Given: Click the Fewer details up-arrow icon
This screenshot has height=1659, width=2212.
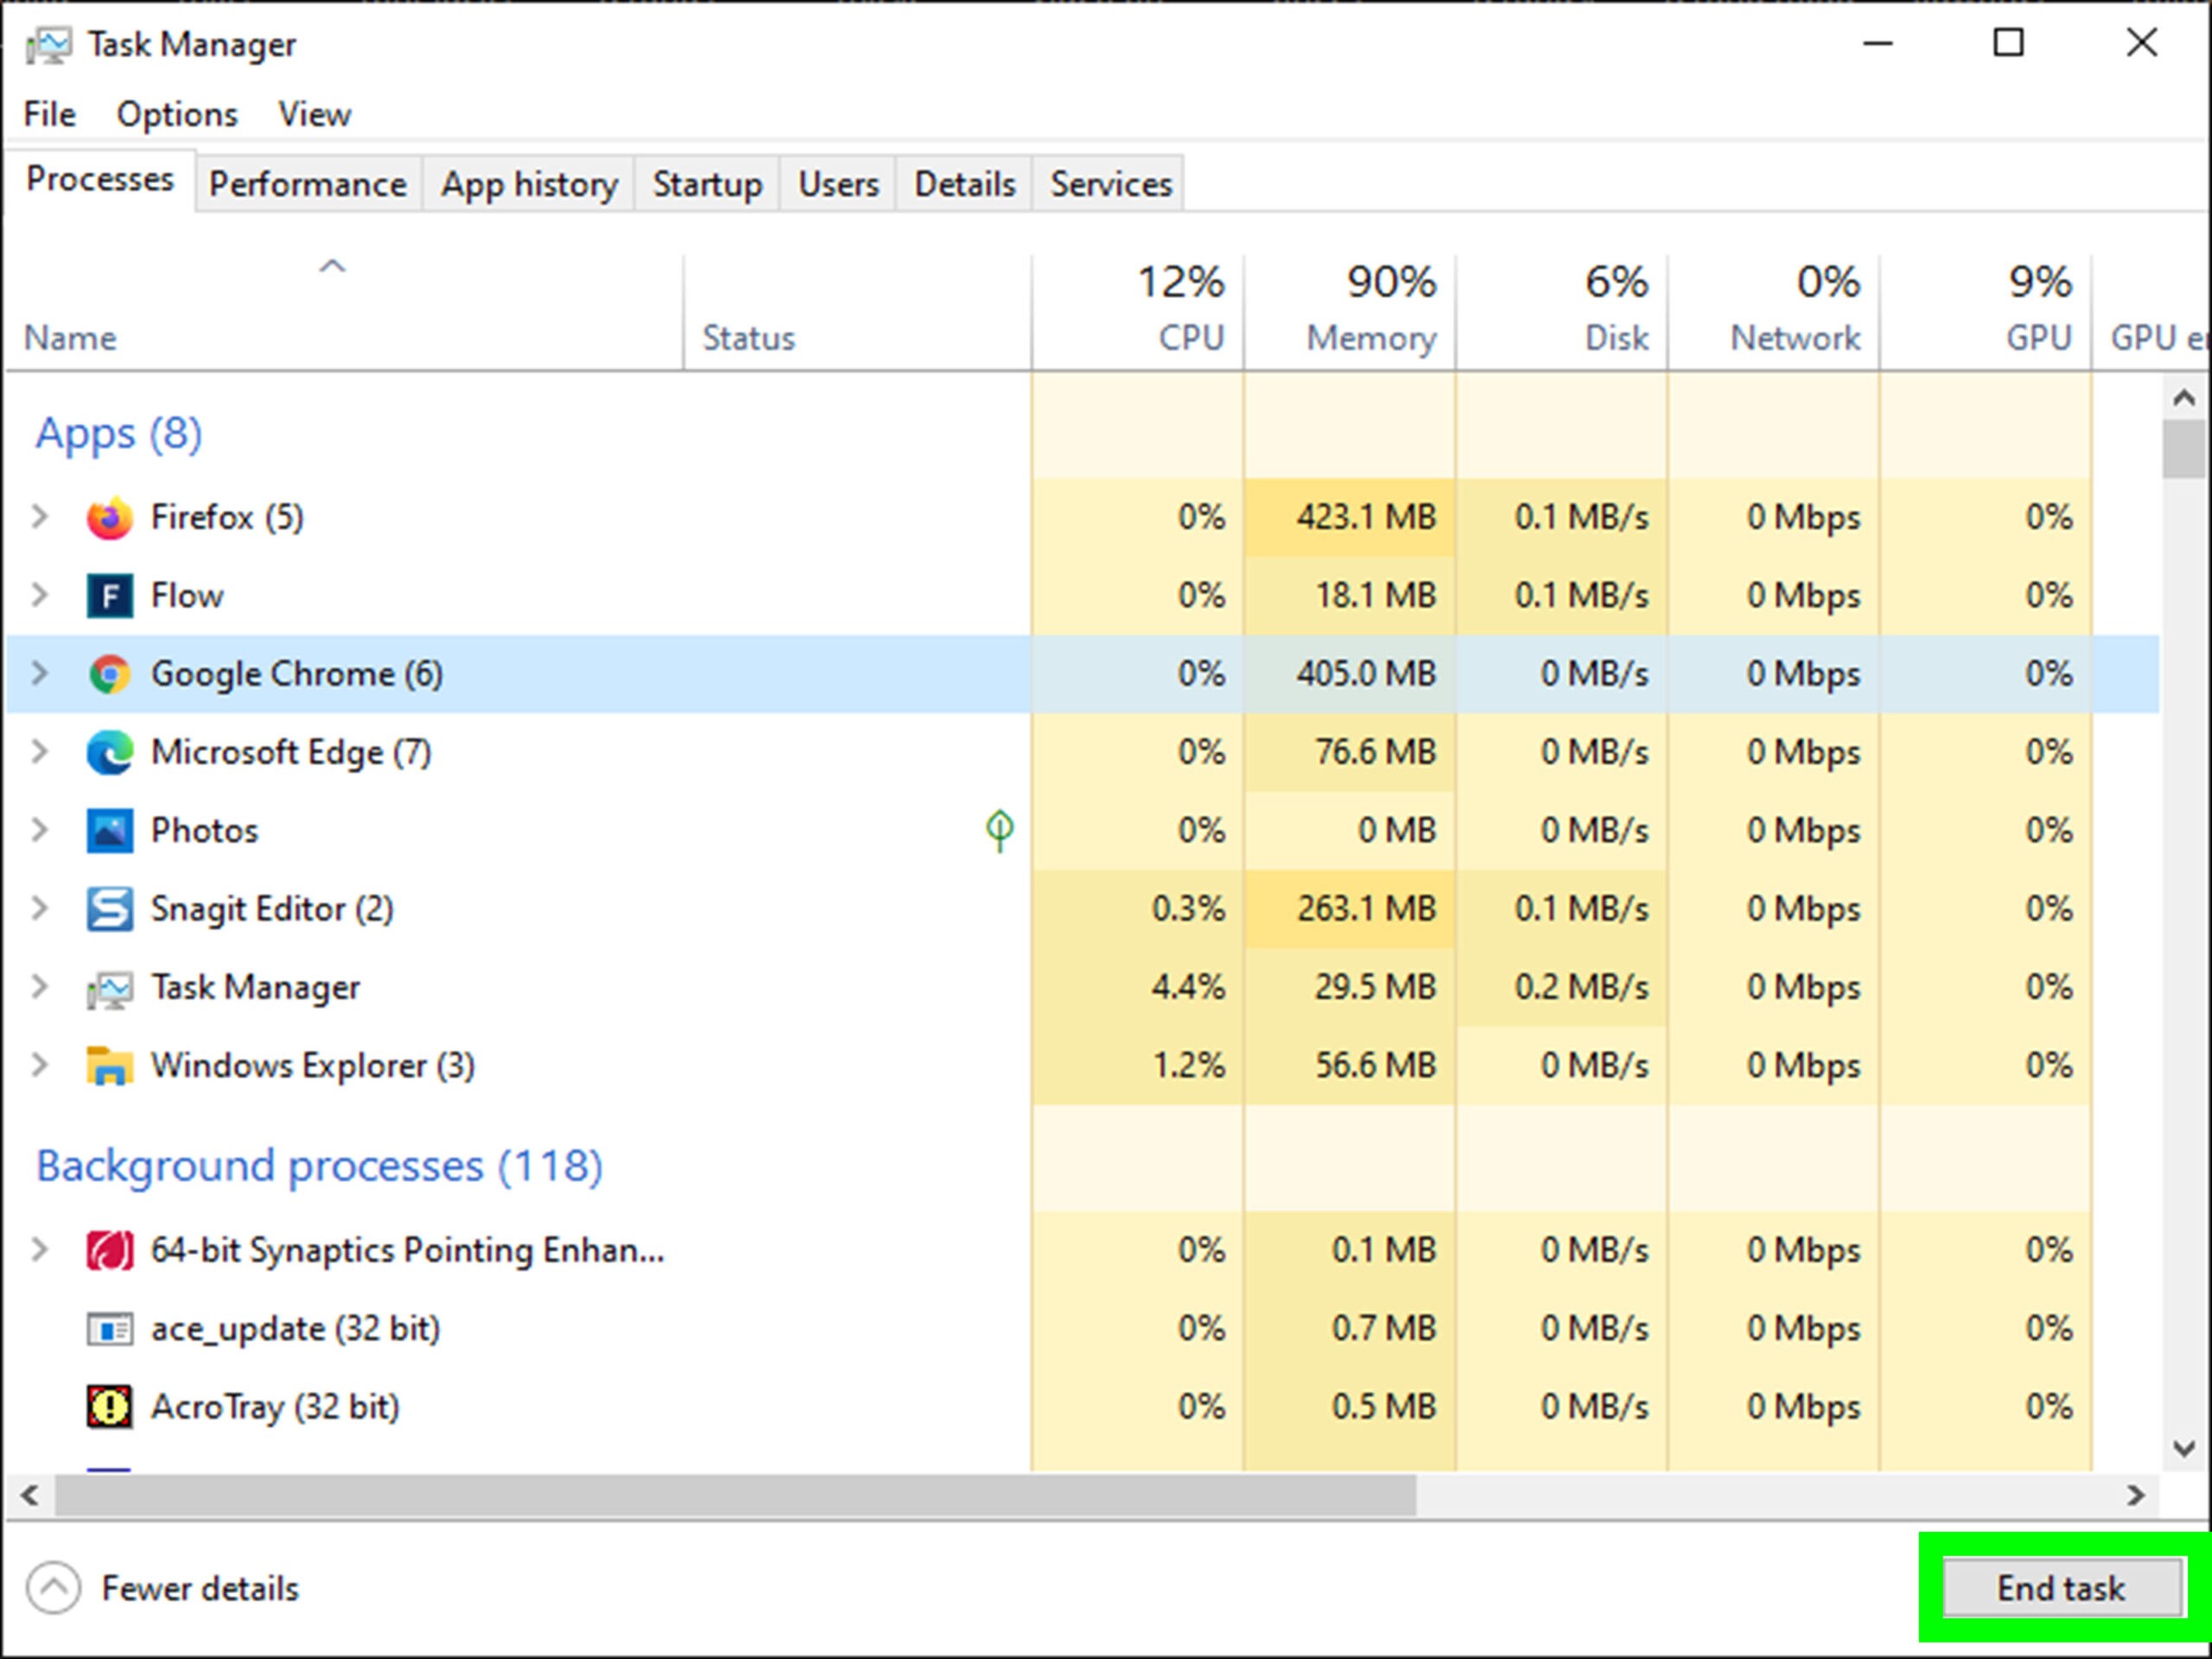Looking at the screenshot, I should 53,1588.
